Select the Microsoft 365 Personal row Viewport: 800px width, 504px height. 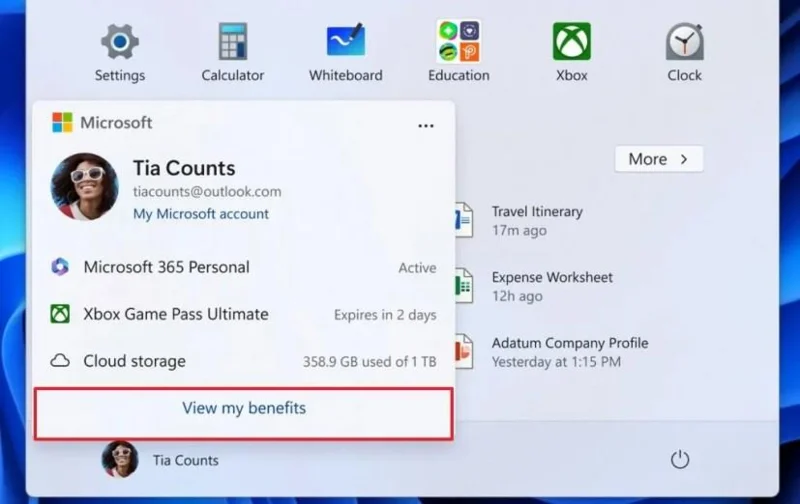click(243, 267)
